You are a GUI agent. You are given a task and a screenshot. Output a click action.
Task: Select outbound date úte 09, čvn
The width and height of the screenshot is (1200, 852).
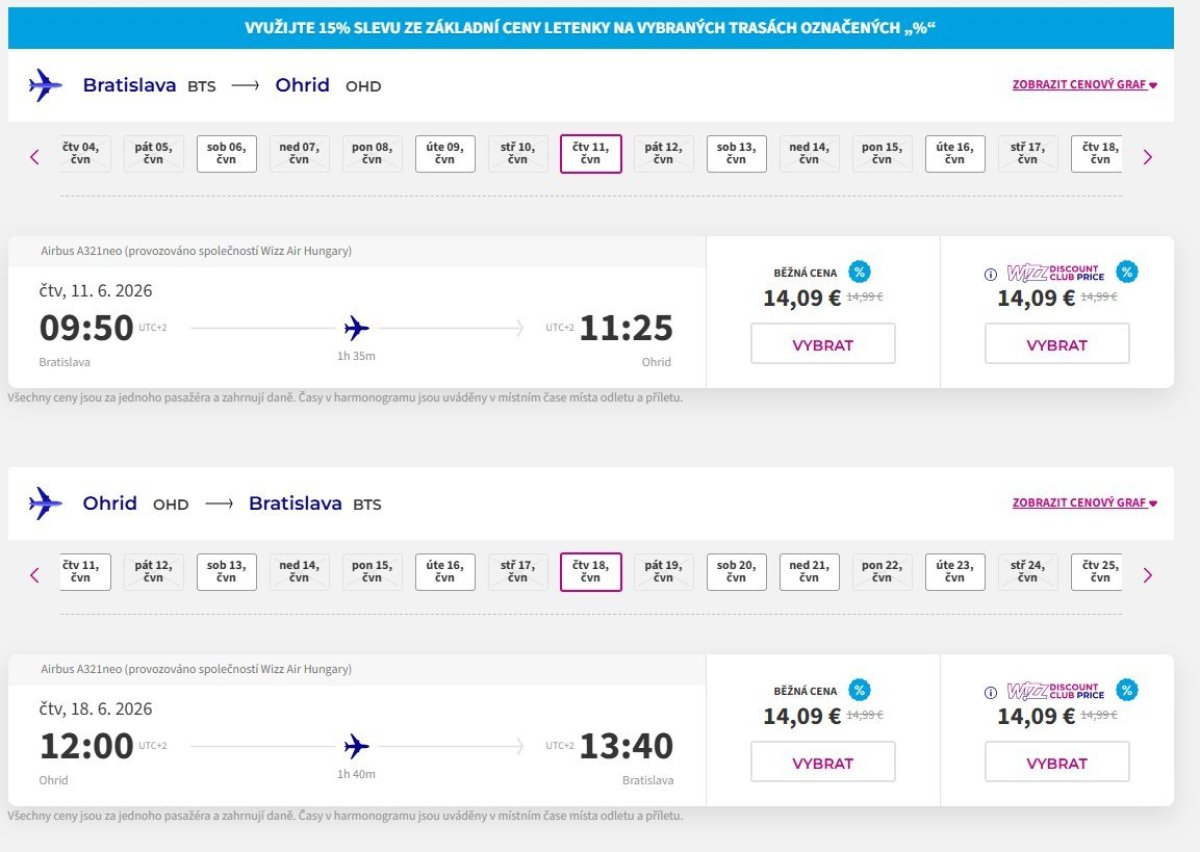click(x=445, y=154)
